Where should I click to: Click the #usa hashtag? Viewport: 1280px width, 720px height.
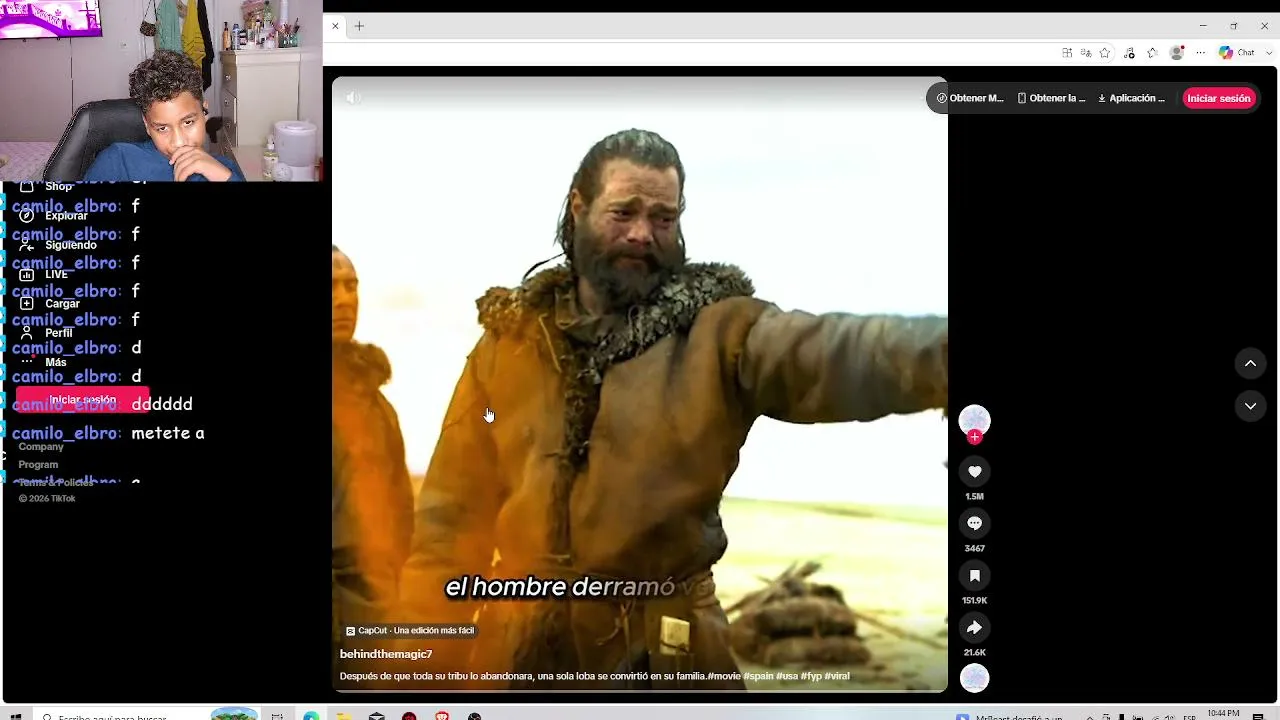[x=787, y=677]
